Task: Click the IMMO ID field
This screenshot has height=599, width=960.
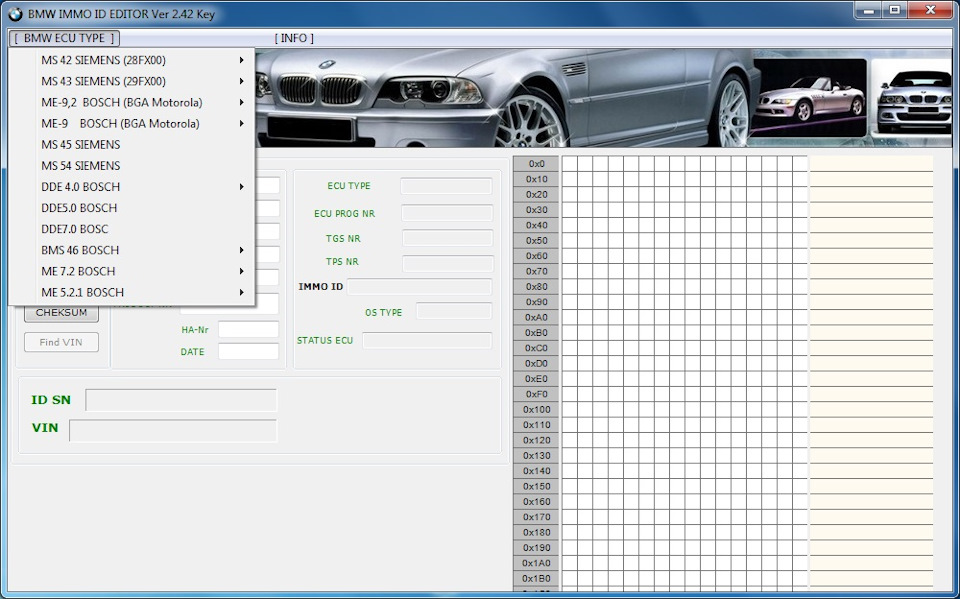Action: coord(419,287)
